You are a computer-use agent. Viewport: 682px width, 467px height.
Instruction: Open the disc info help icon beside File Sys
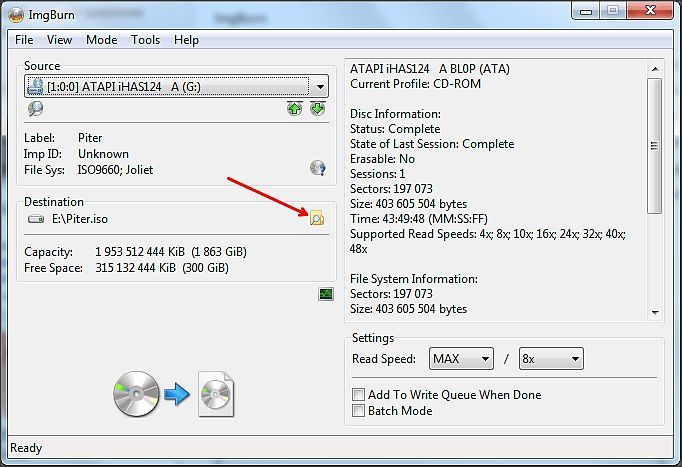pyautogui.click(x=318, y=168)
